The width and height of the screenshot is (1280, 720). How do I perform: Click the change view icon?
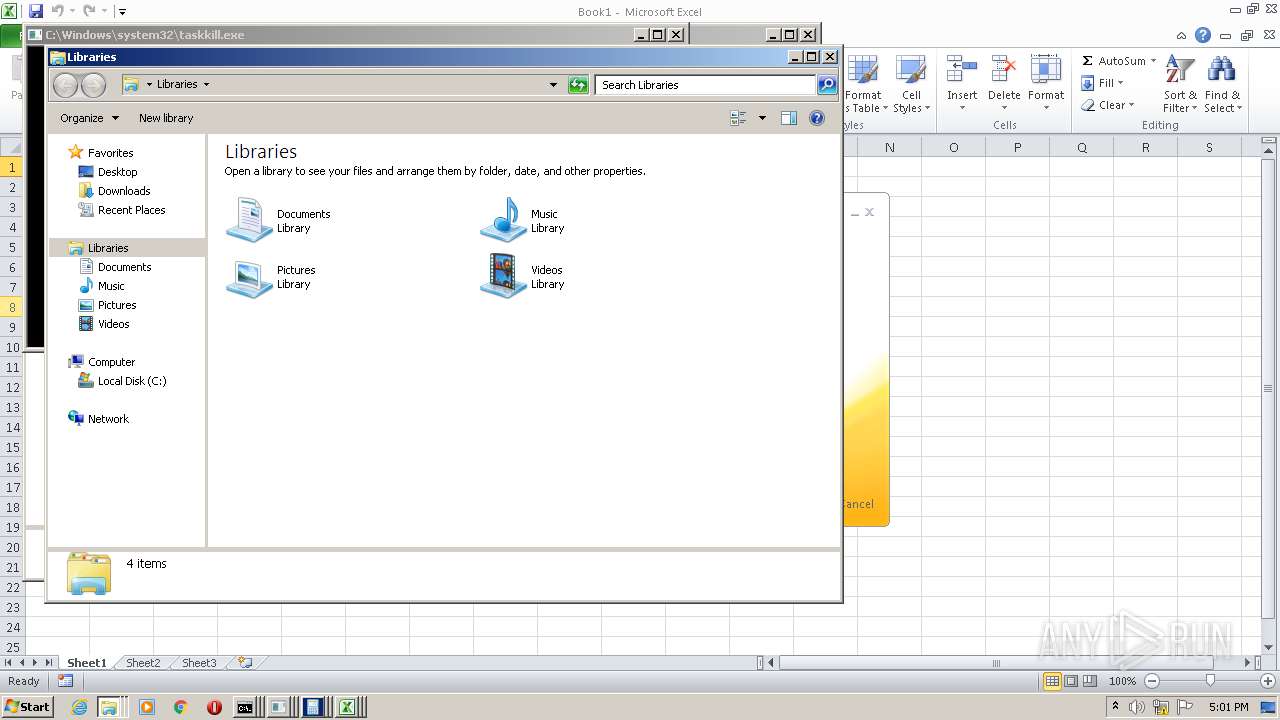[x=739, y=118]
